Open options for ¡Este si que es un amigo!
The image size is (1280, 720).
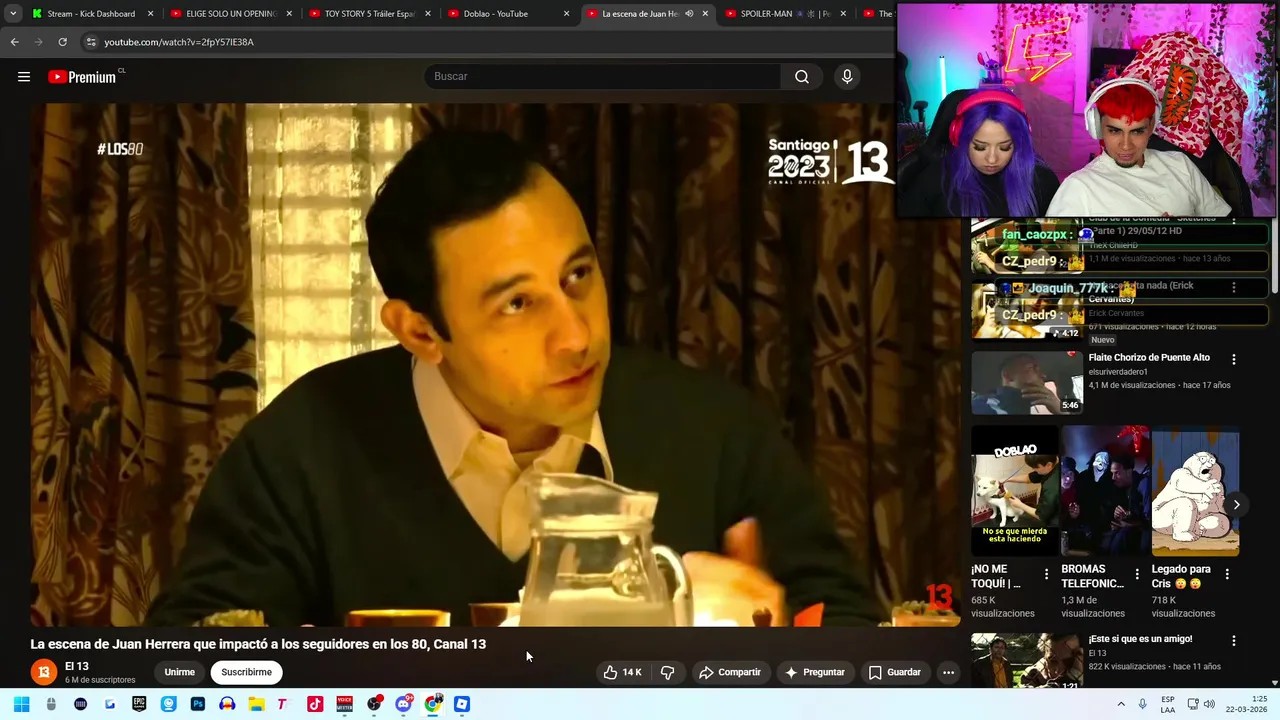[1233, 641]
